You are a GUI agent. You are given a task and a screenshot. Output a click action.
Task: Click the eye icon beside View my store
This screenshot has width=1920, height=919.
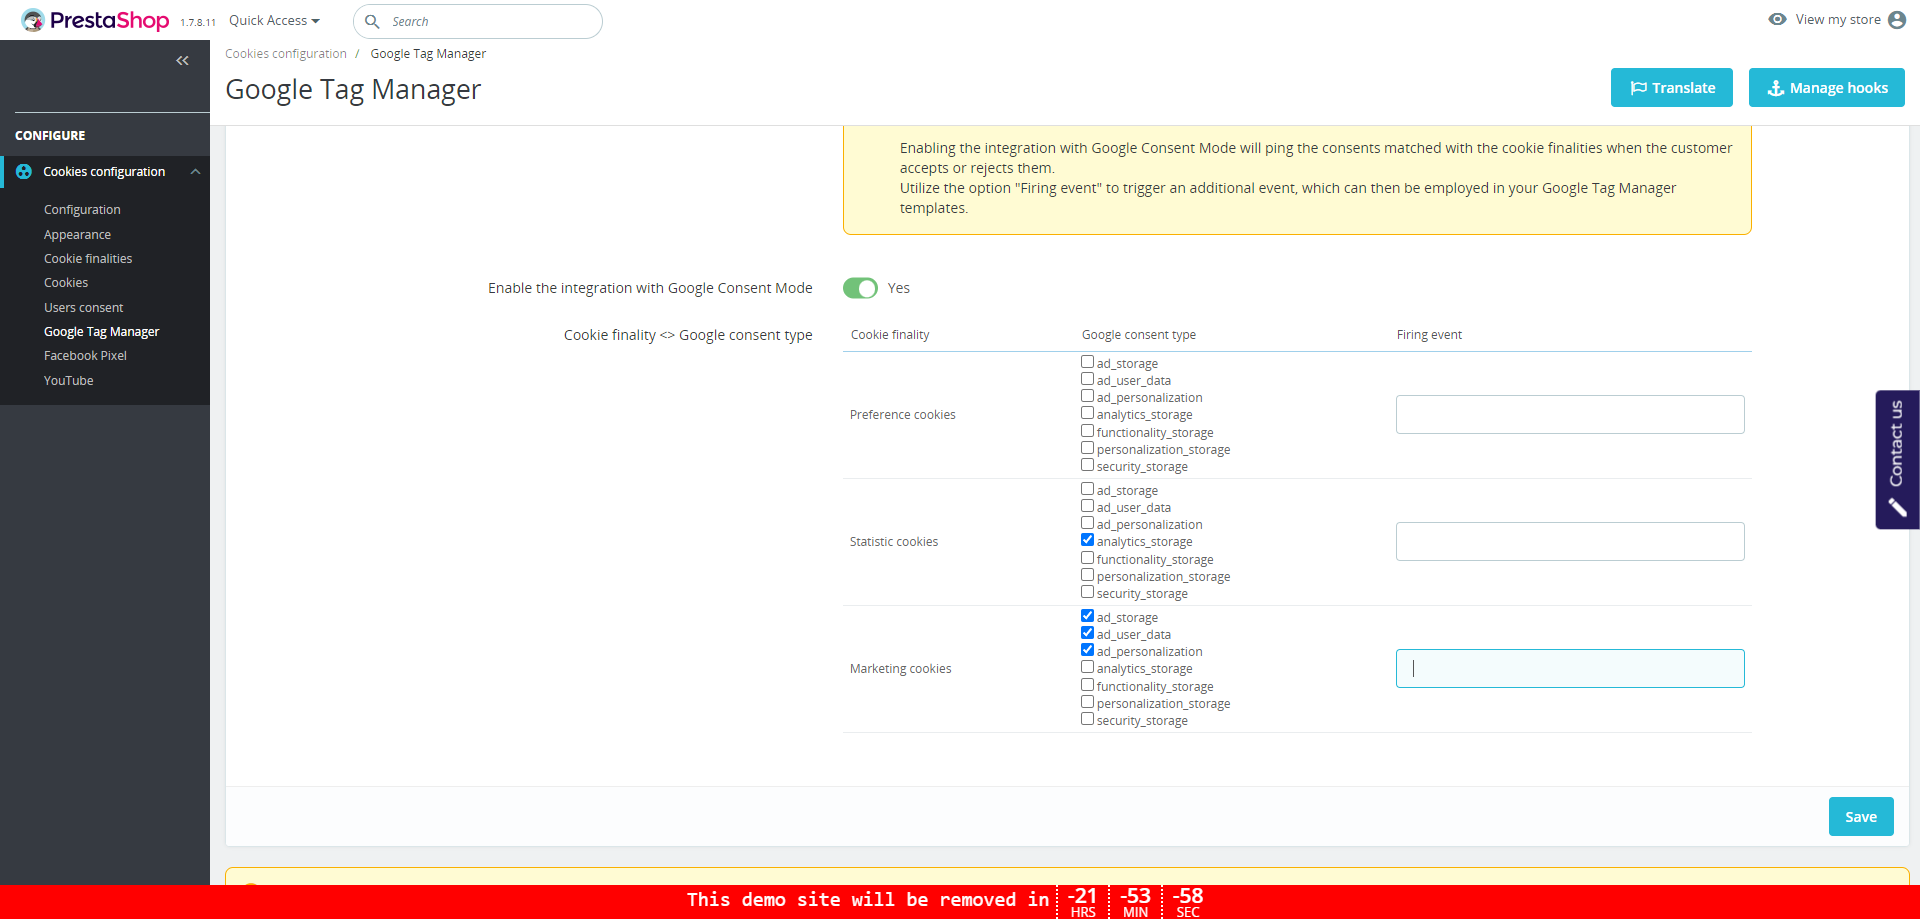(1777, 19)
